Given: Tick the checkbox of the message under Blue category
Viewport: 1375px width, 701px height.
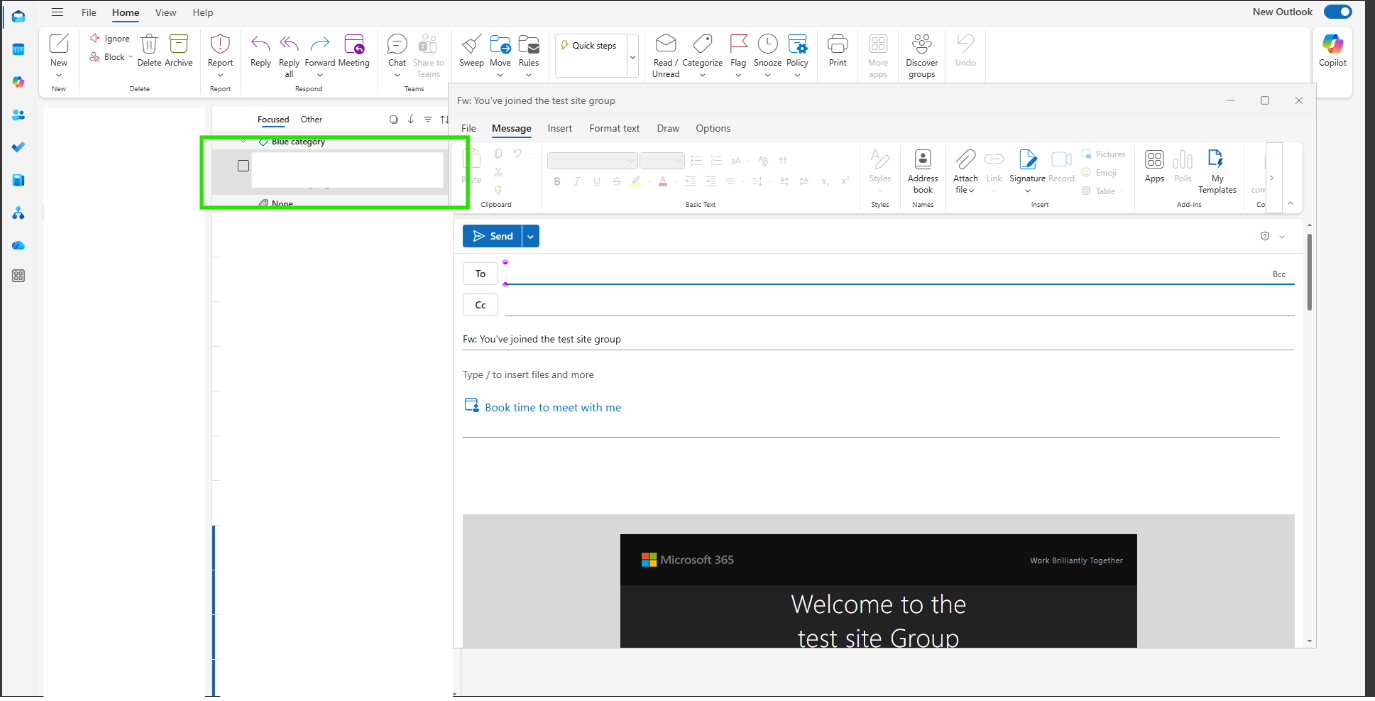Looking at the screenshot, I should [243, 166].
